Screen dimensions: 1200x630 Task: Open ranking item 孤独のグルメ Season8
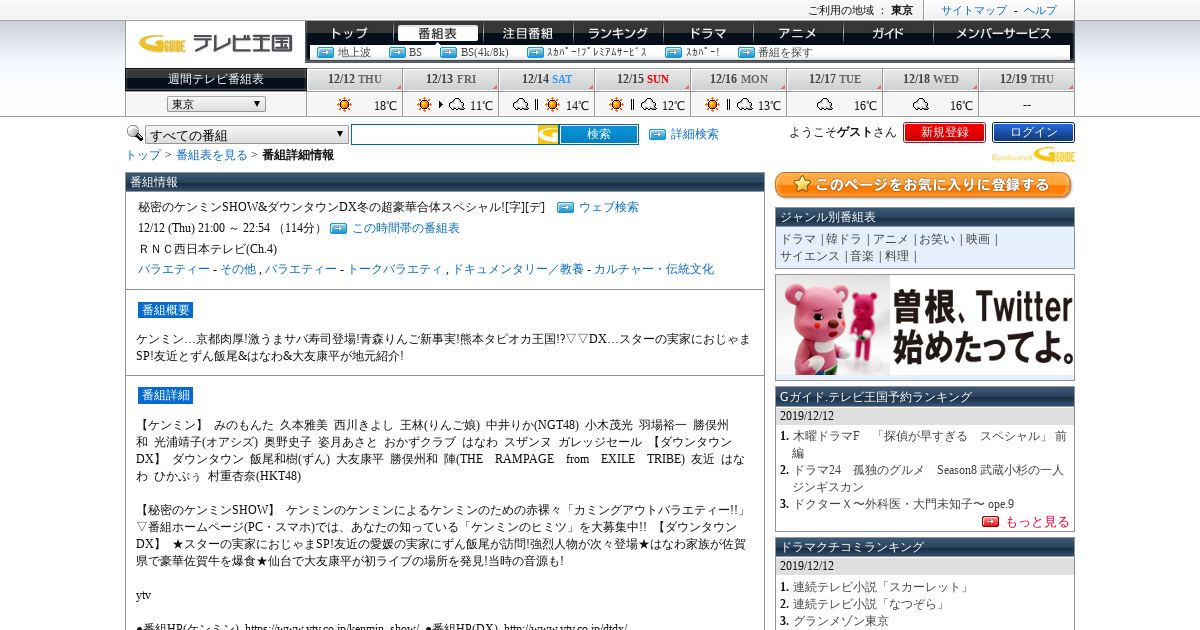pos(928,478)
